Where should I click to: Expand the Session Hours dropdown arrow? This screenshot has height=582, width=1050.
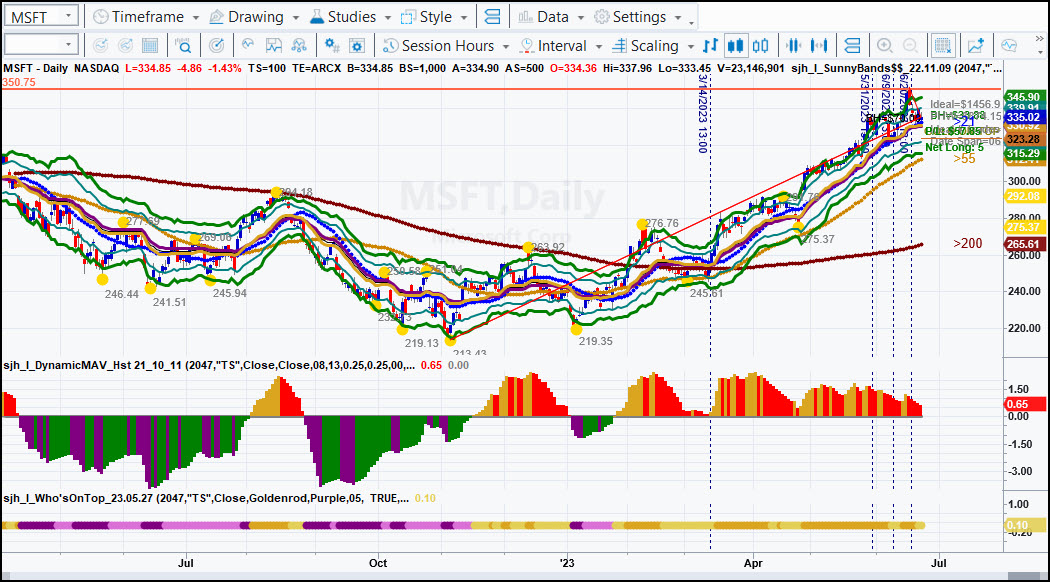point(506,46)
